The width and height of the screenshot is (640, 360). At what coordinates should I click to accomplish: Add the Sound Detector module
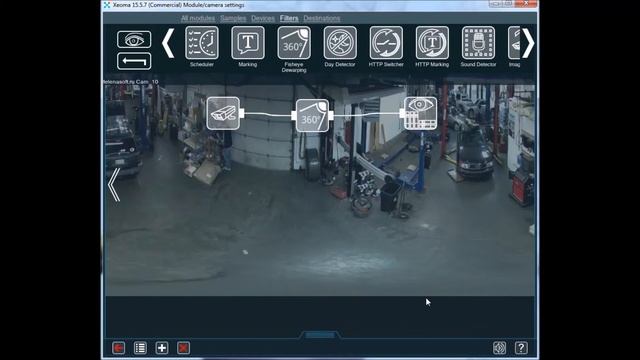pos(478,43)
